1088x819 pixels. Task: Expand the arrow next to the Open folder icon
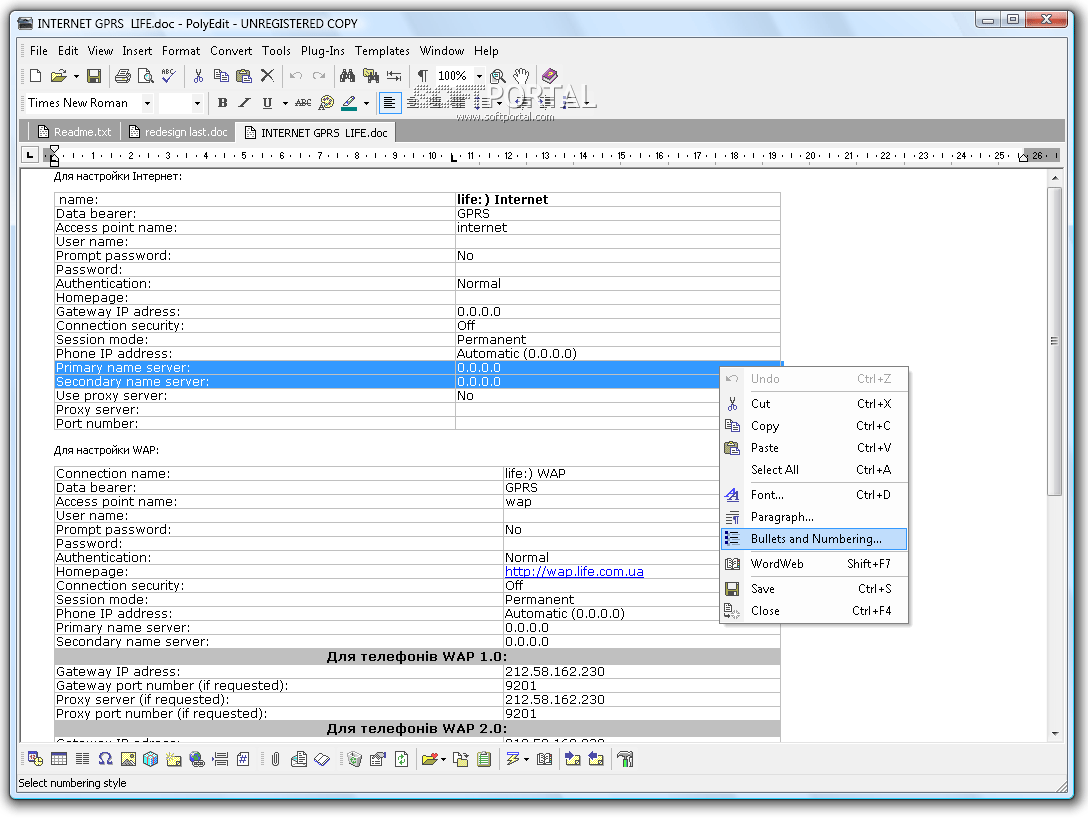coord(76,76)
